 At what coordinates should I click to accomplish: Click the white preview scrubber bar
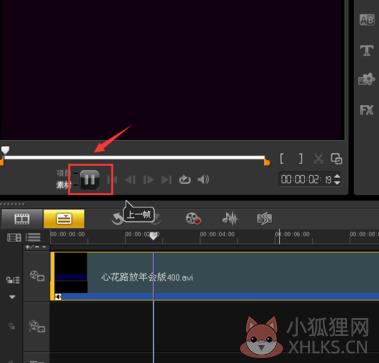135,158
